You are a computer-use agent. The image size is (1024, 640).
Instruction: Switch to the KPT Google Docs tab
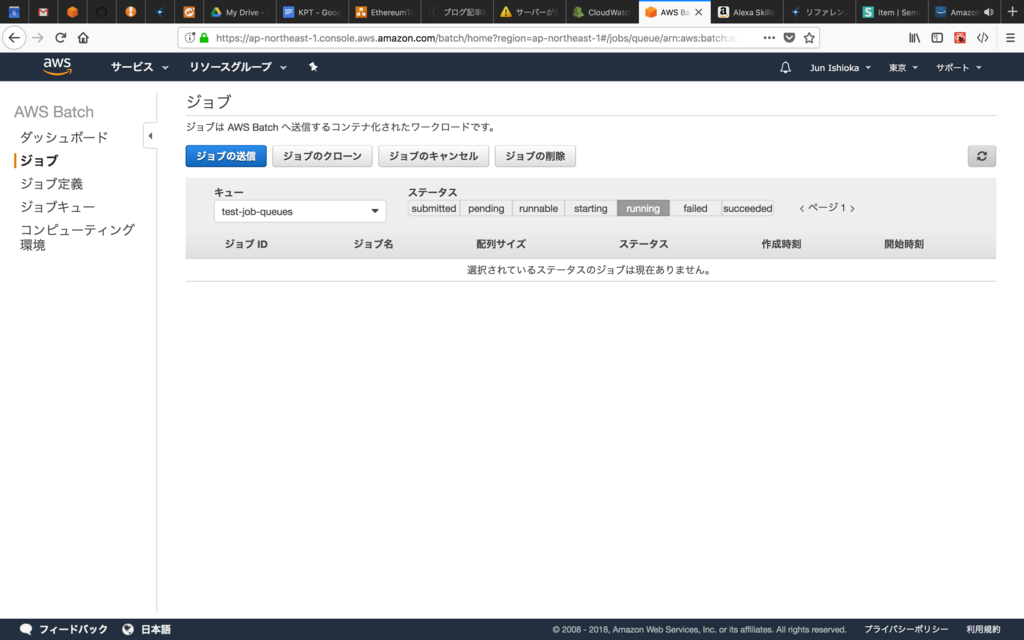312,12
